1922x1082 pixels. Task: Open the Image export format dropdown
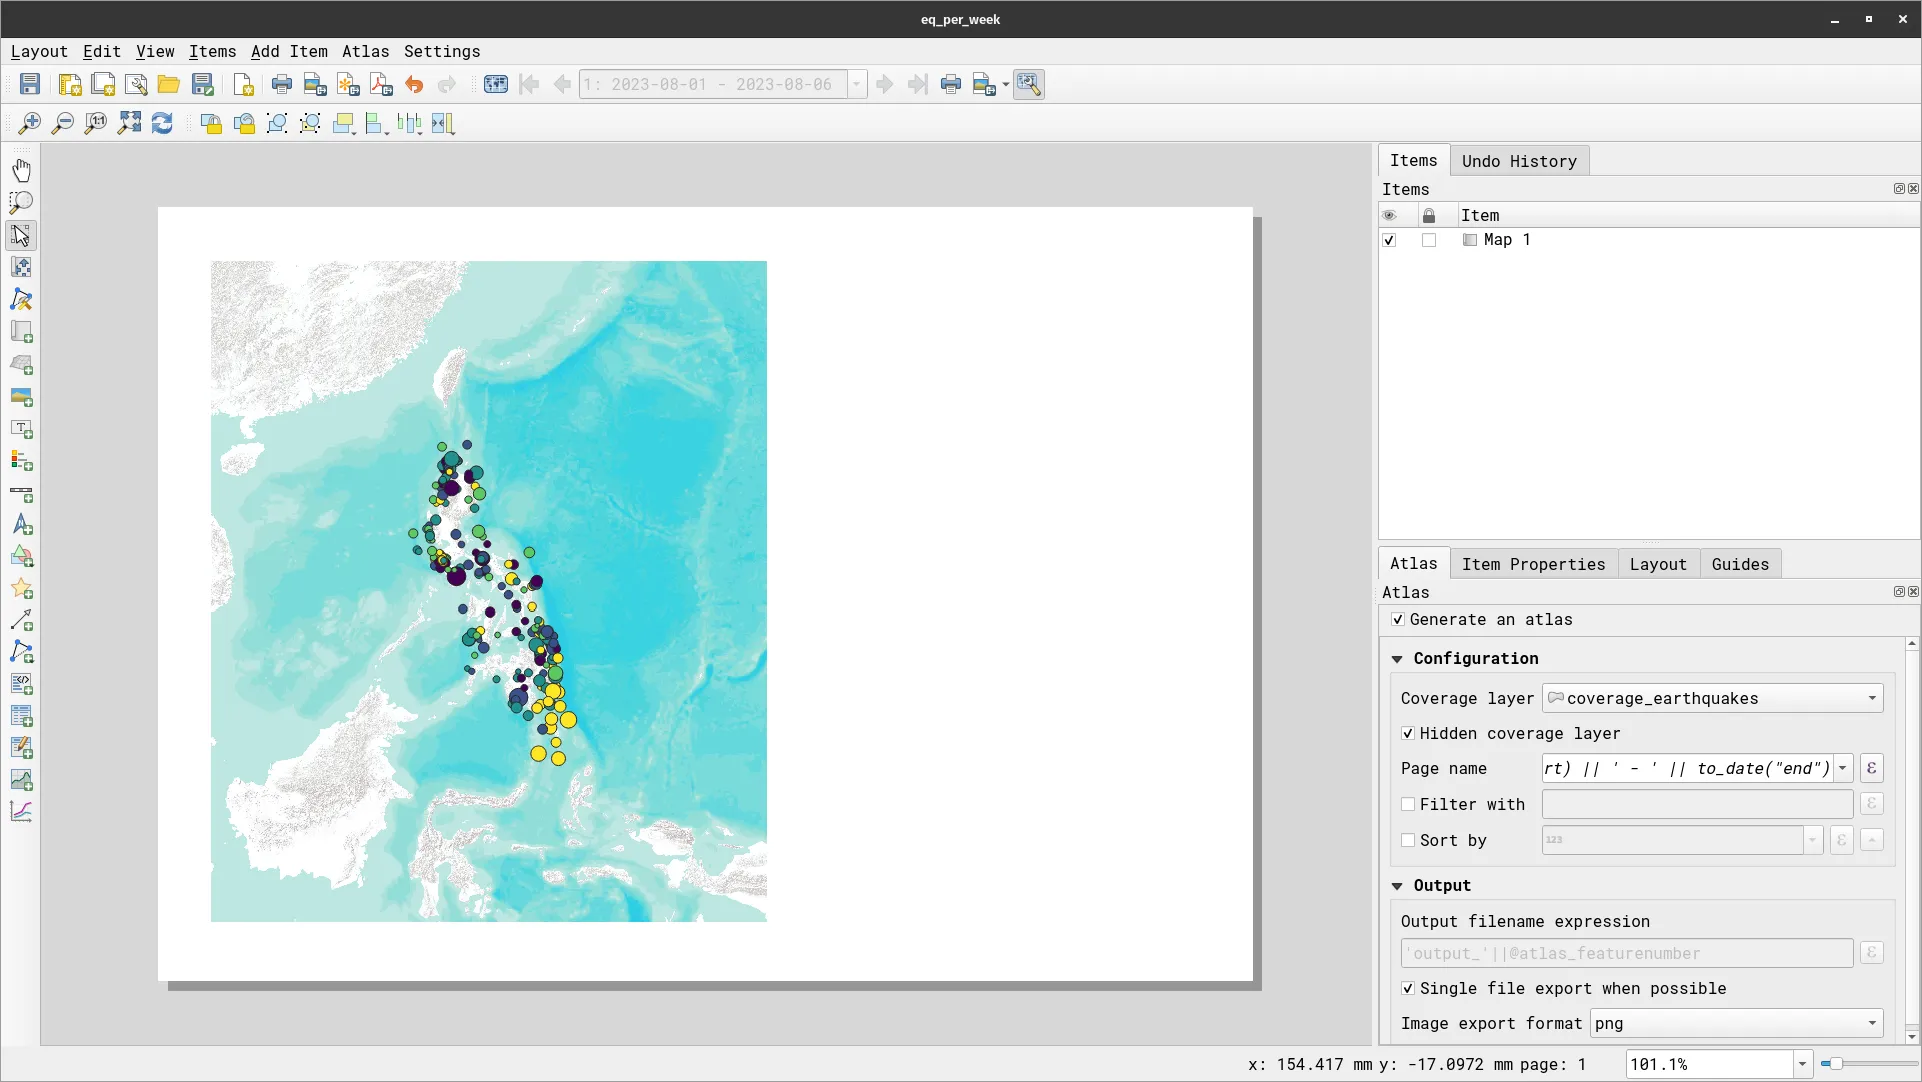point(1871,1023)
